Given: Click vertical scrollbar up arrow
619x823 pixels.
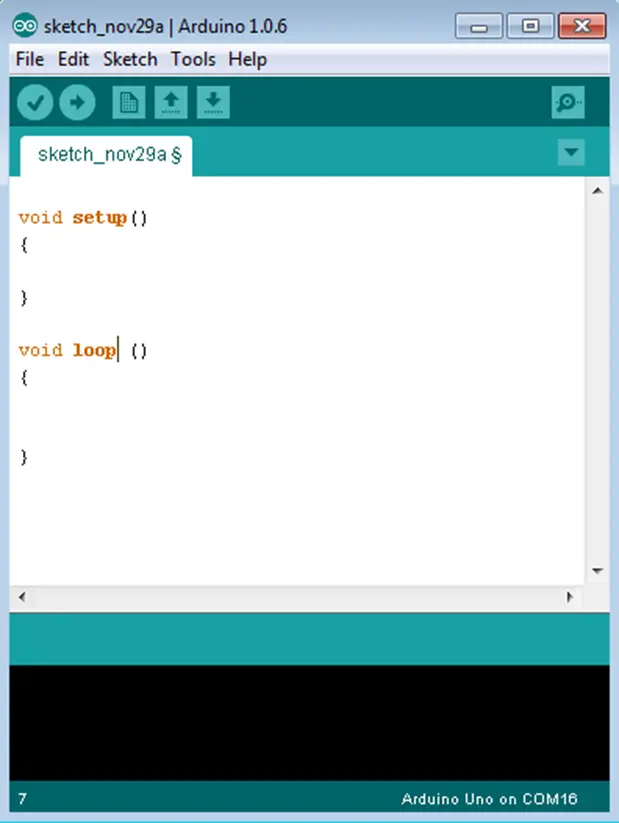Looking at the screenshot, I should (x=597, y=191).
